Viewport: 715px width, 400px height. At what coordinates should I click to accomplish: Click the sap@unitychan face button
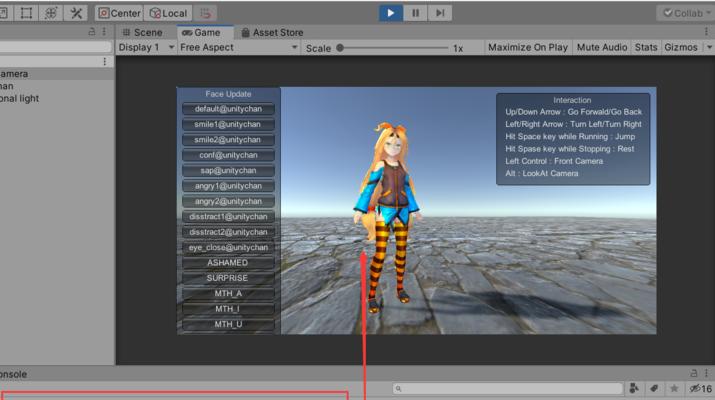(x=228, y=171)
